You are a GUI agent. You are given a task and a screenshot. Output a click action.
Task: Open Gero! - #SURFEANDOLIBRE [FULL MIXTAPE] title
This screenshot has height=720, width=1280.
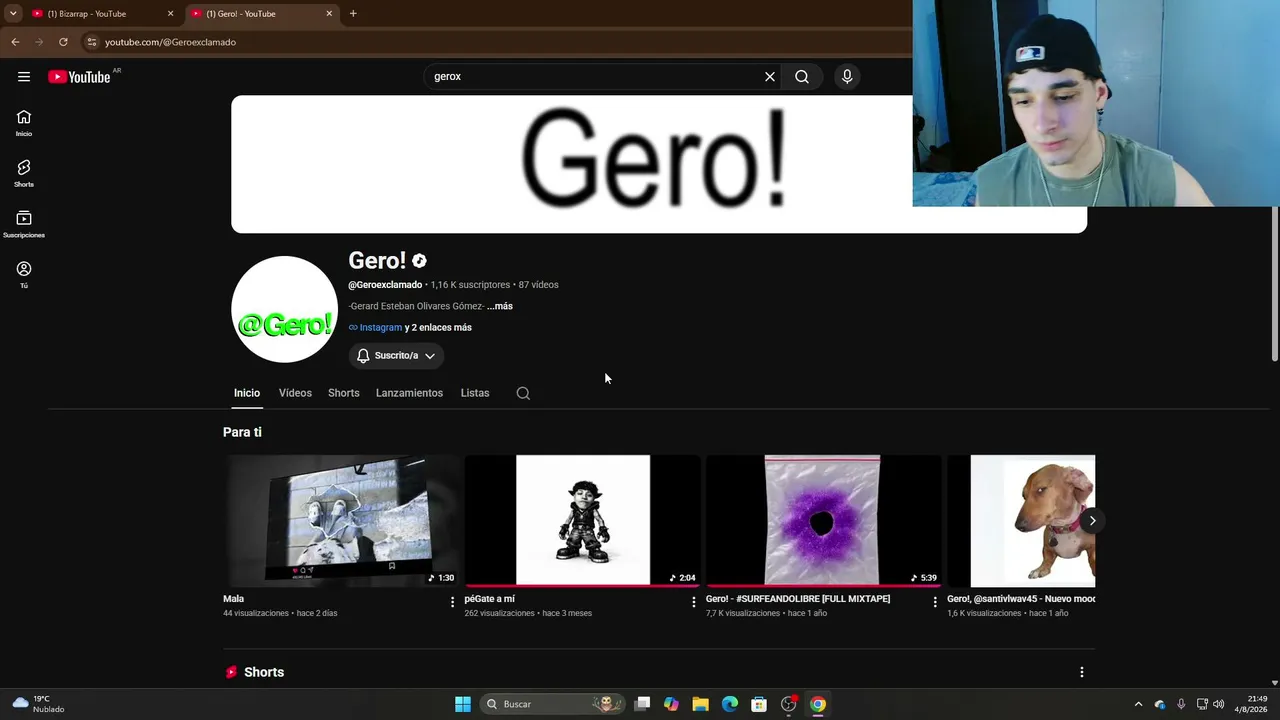point(798,599)
